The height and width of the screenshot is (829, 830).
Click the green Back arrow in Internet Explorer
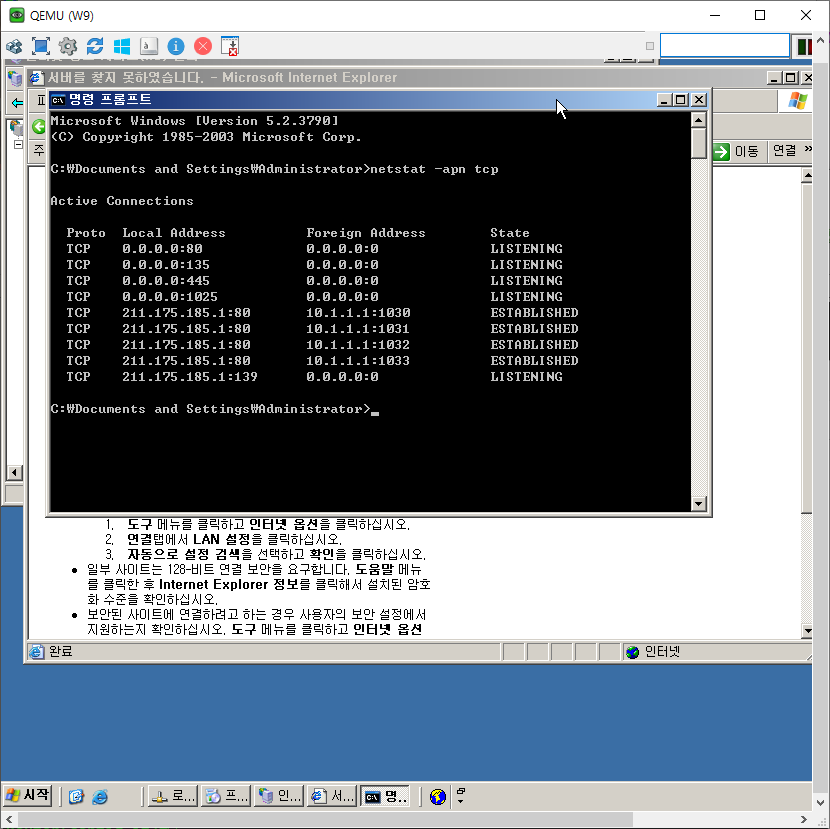[38, 126]
